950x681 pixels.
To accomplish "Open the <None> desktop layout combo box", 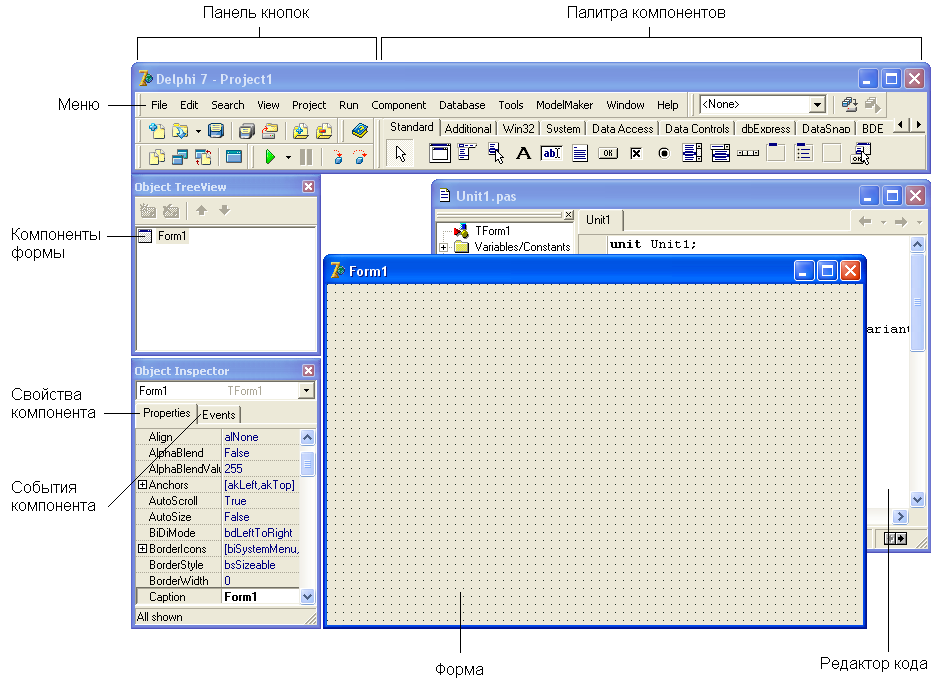I will [x=817, y=105].
